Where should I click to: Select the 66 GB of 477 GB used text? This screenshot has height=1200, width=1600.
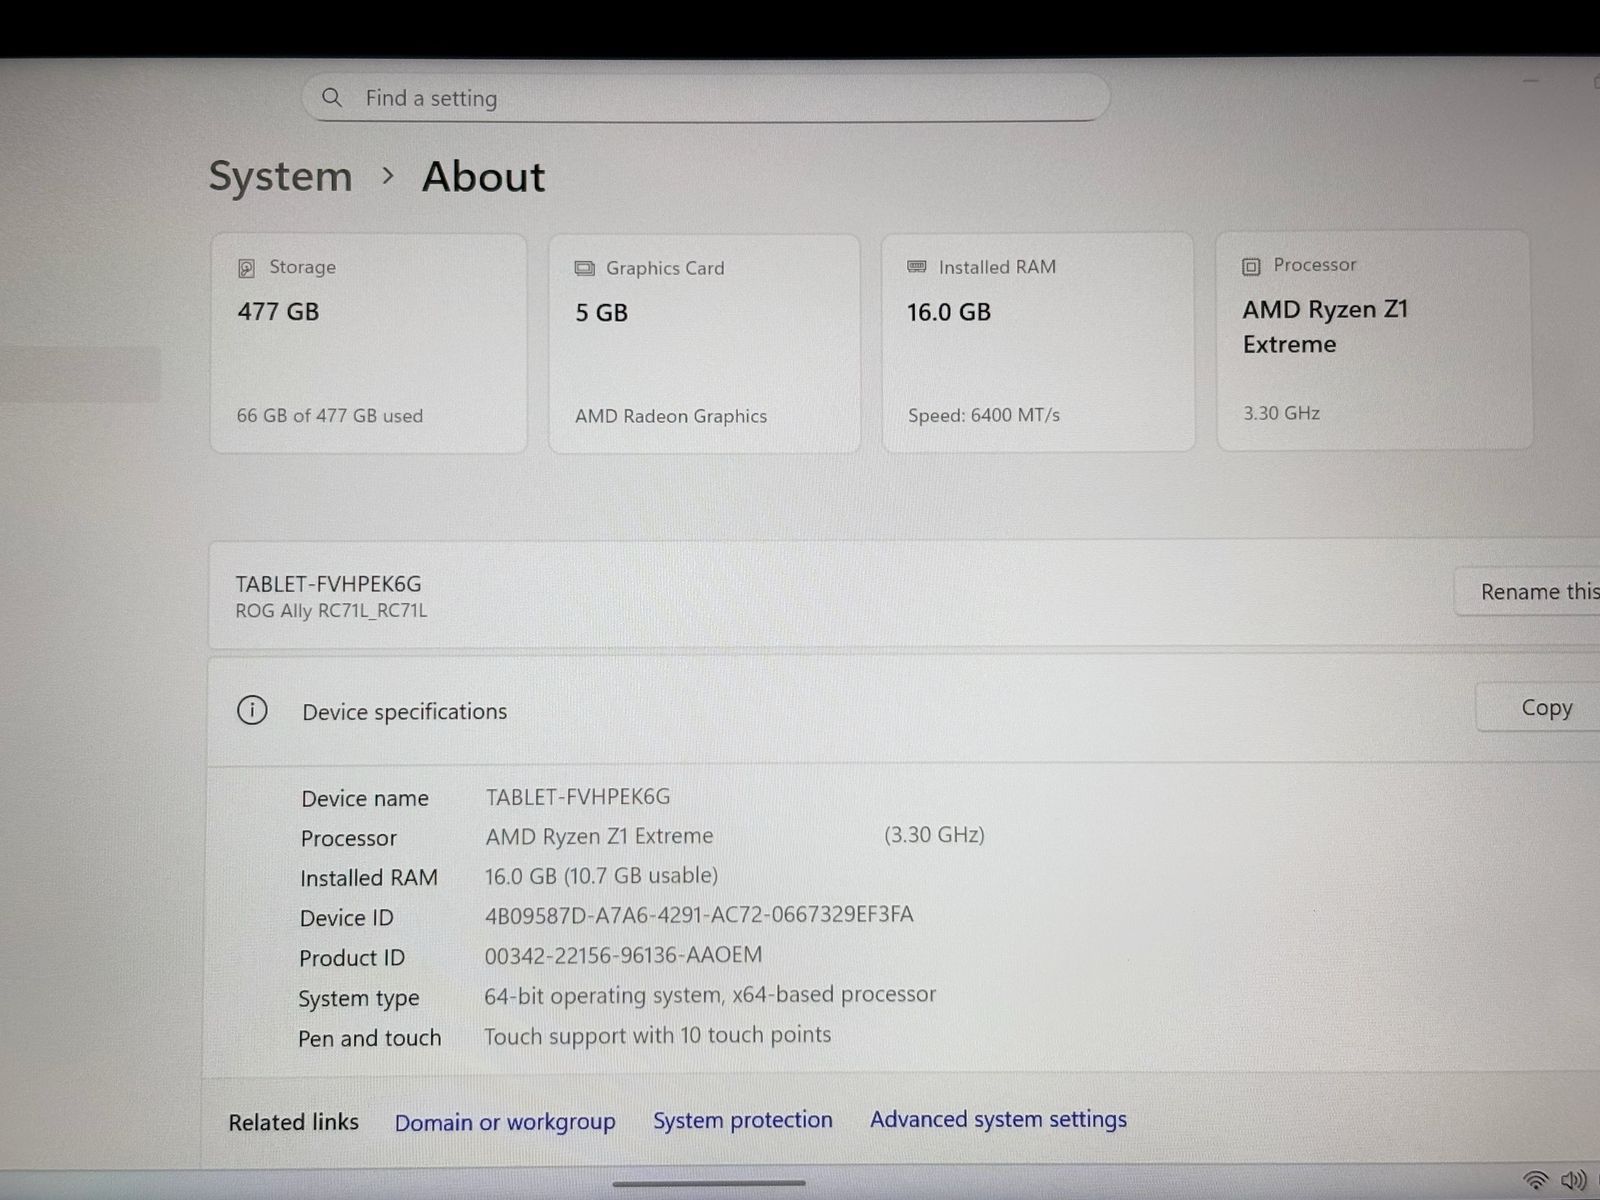click(330, 416)
